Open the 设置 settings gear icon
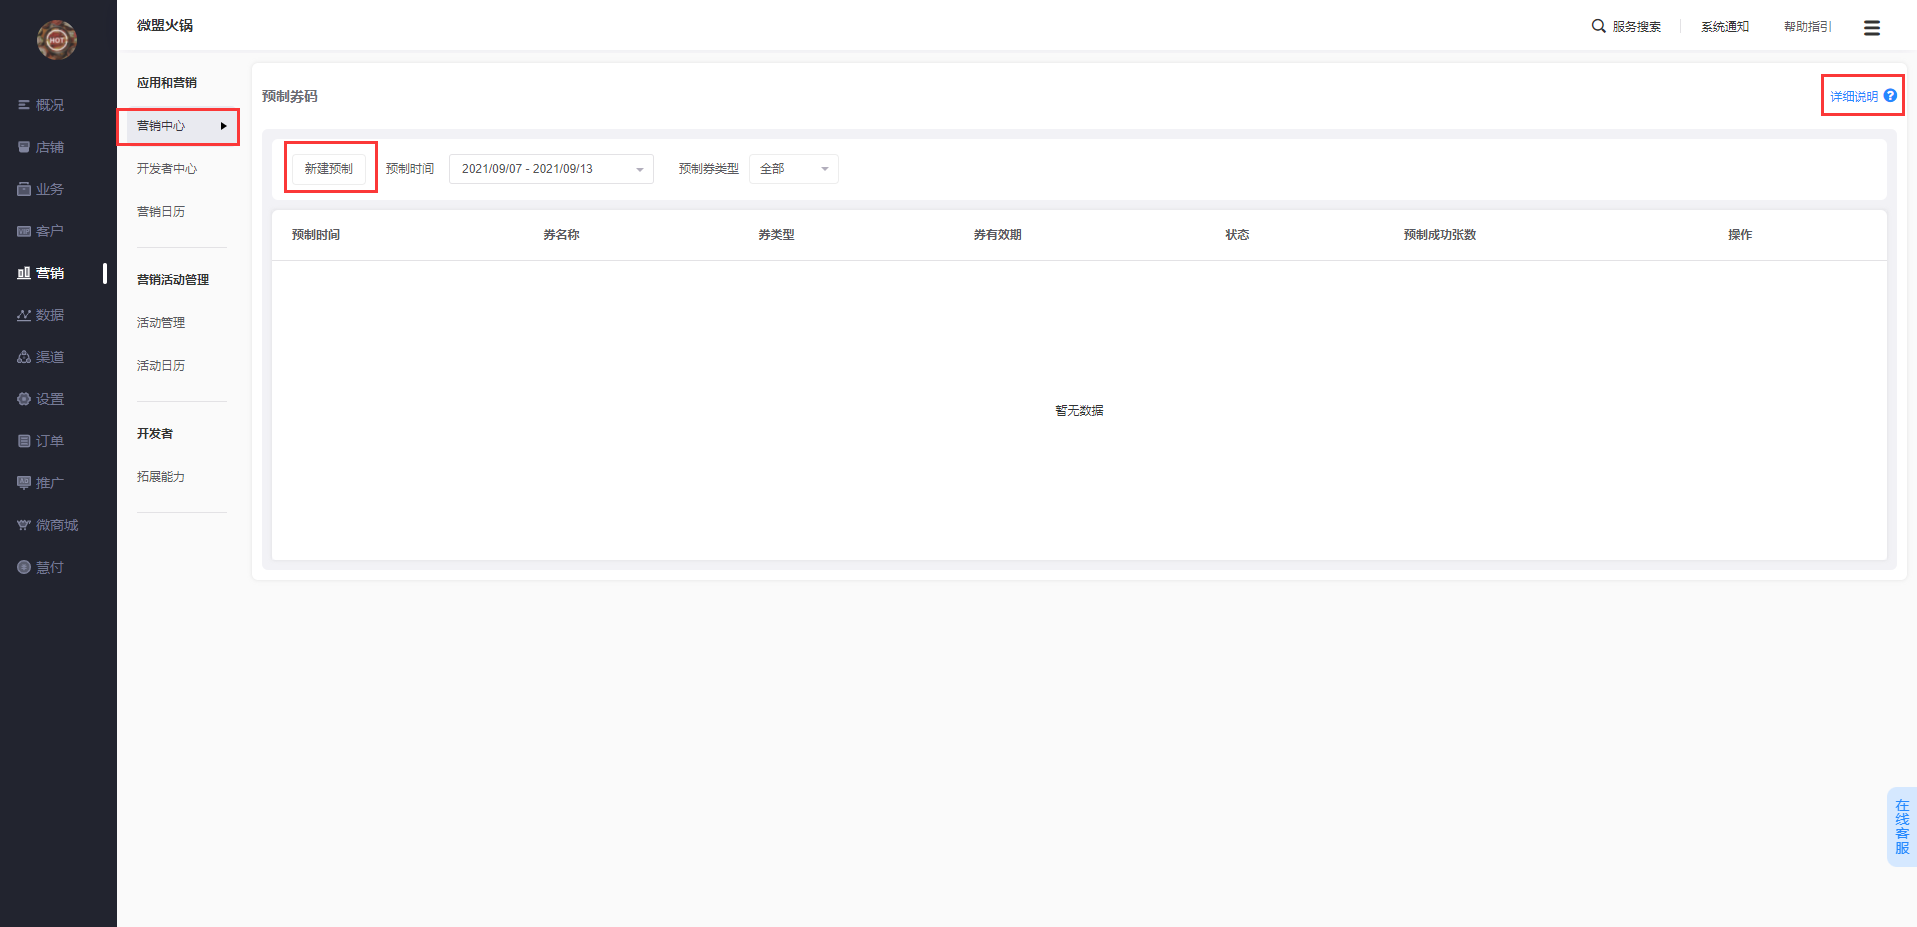The width and height of the screenshot is (1917, 927). click(x=24, y=399)
